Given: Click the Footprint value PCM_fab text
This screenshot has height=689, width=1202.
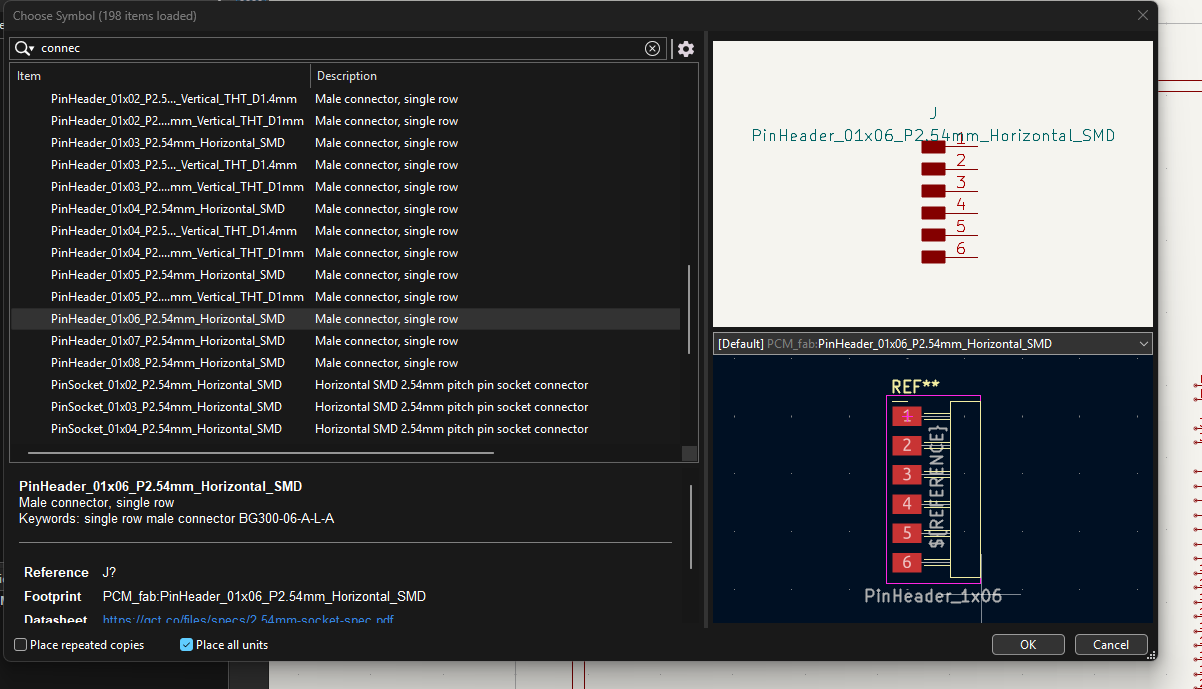Looking at the screenshot, I should [264, 596].
